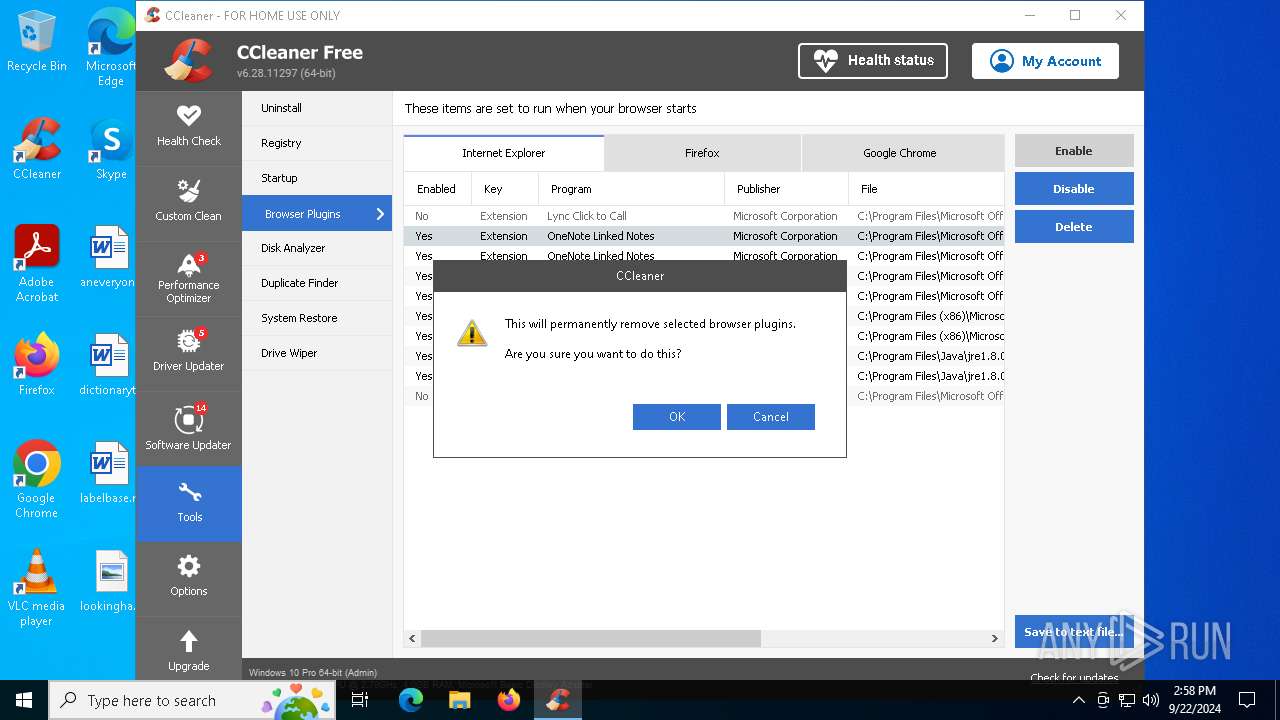Select the Lync Click to Call row
Screen dimensions: 1280x720
704,216
